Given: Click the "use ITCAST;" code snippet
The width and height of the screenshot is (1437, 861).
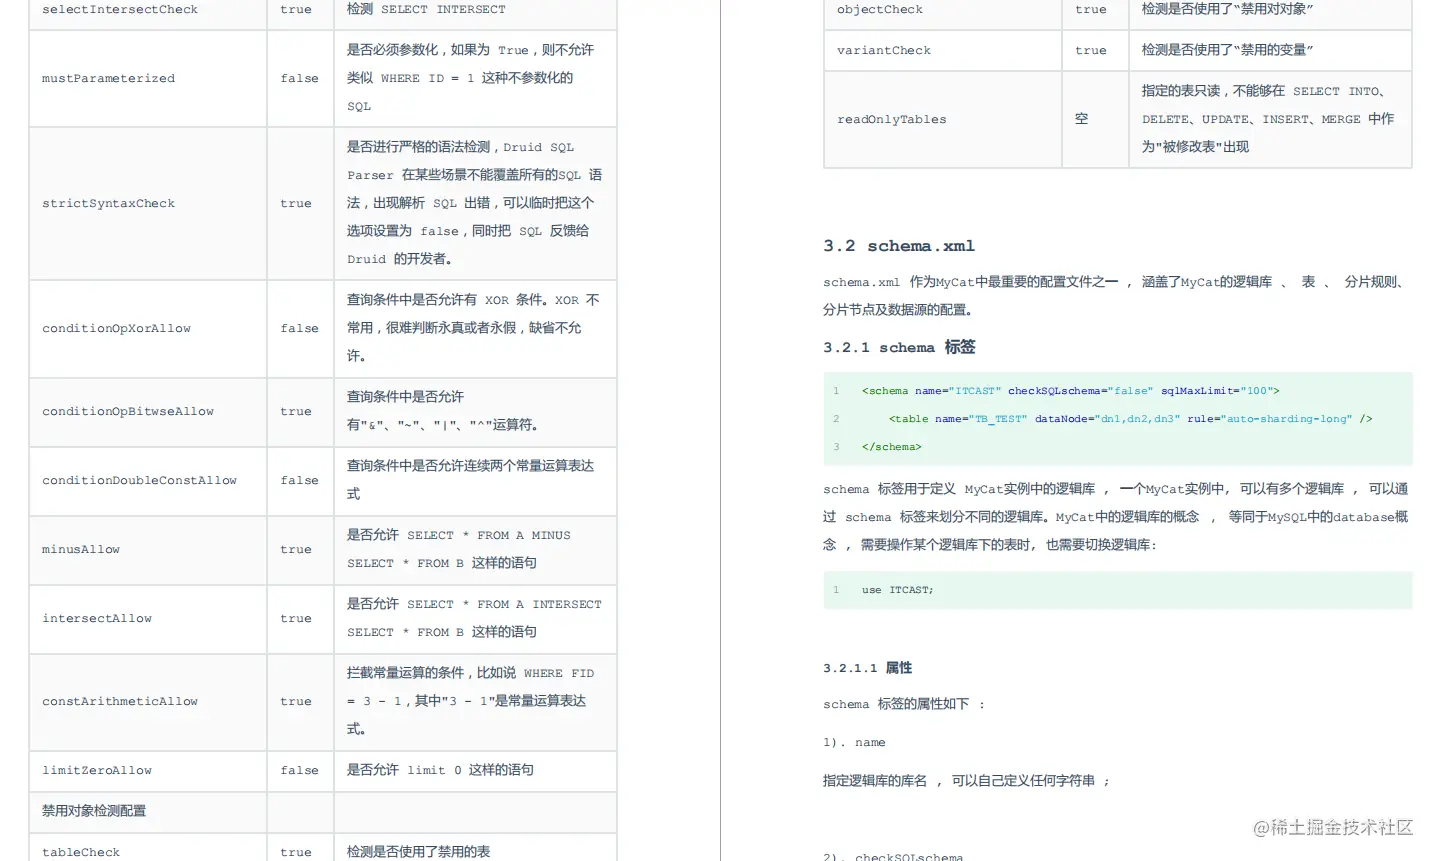Looking at the screenshot, I should (x=897, y=590).
